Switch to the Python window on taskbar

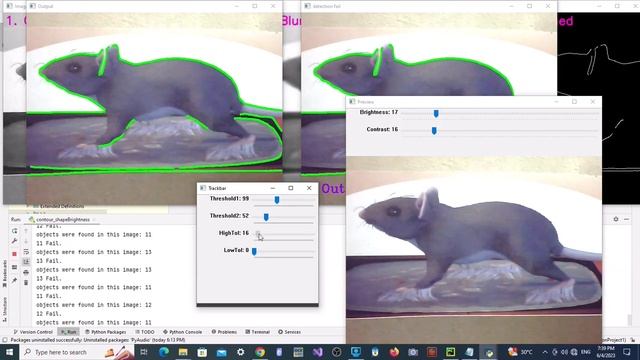pos(489,352)
